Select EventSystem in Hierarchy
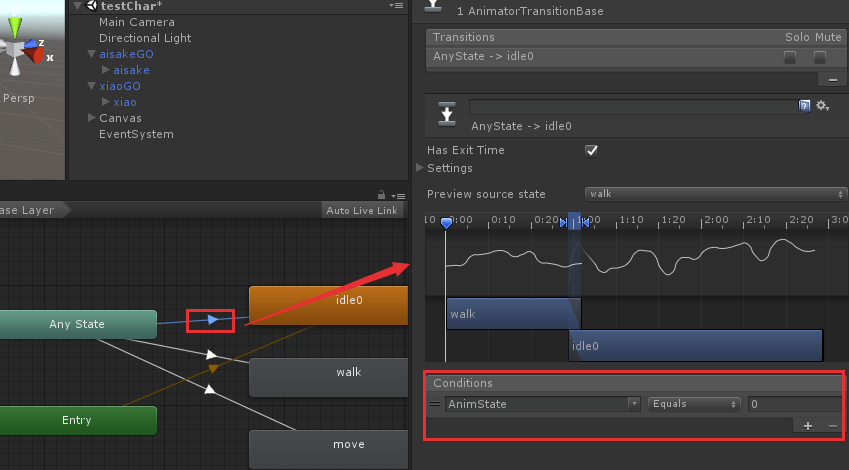This screenshot has height=470, width=849. click(136, 134)
